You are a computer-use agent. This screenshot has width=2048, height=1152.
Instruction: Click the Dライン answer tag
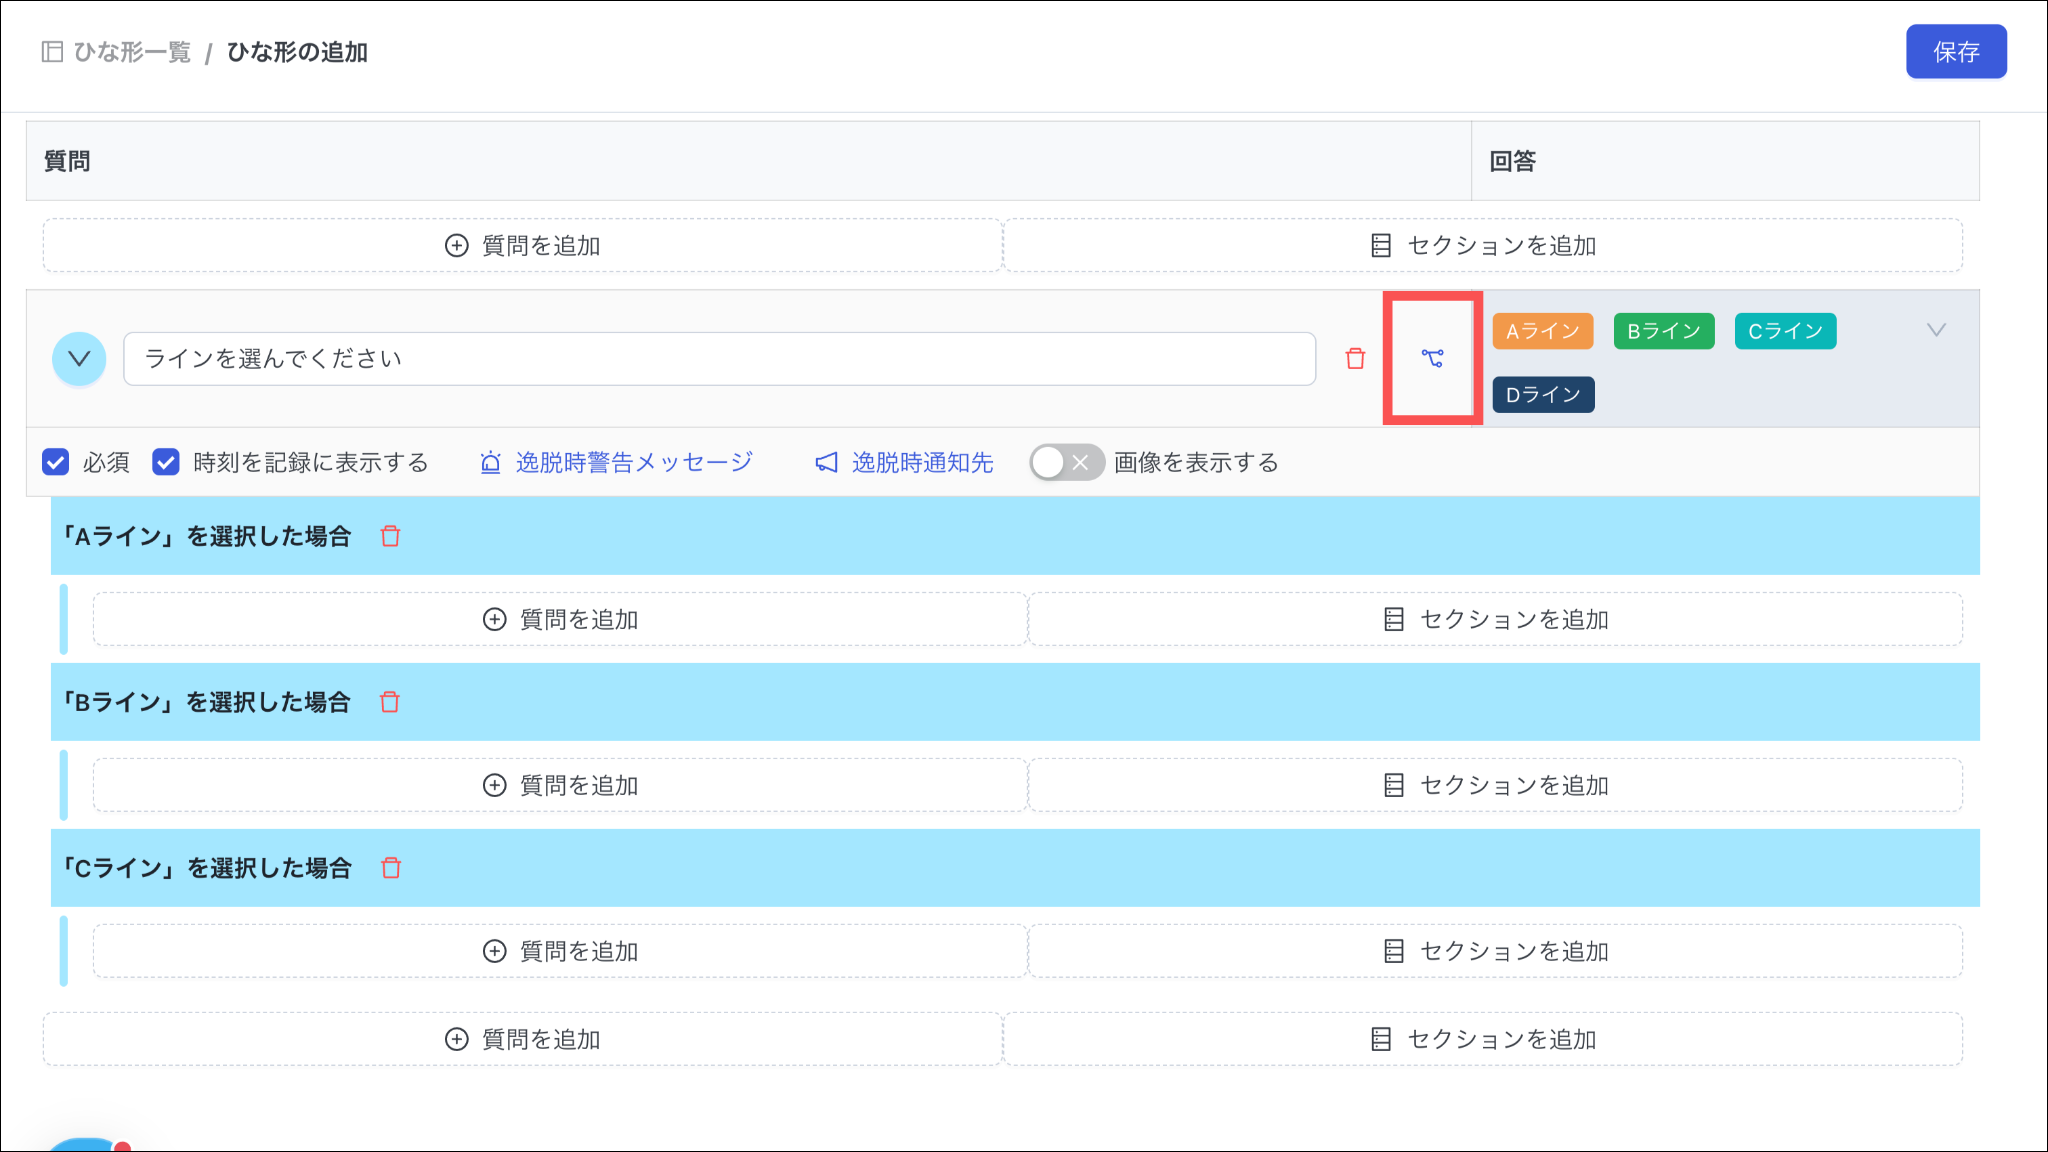click(1543, 395)
